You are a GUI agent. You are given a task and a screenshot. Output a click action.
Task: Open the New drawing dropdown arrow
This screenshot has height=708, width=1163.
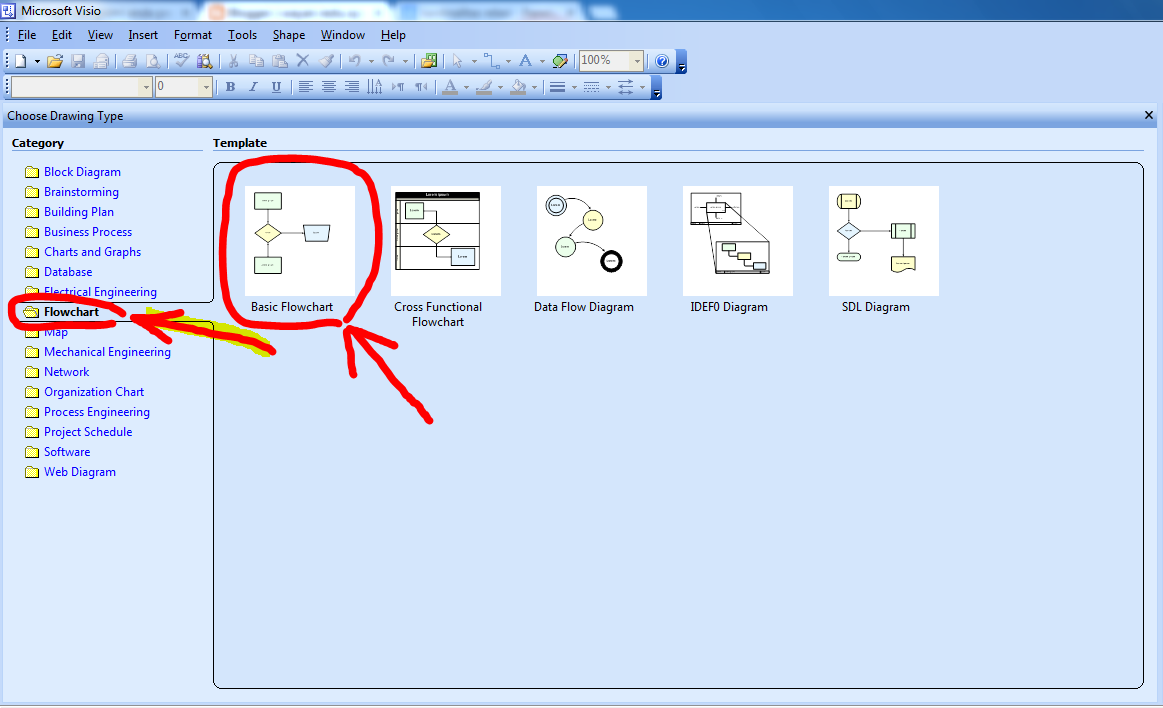click(37, 62)
